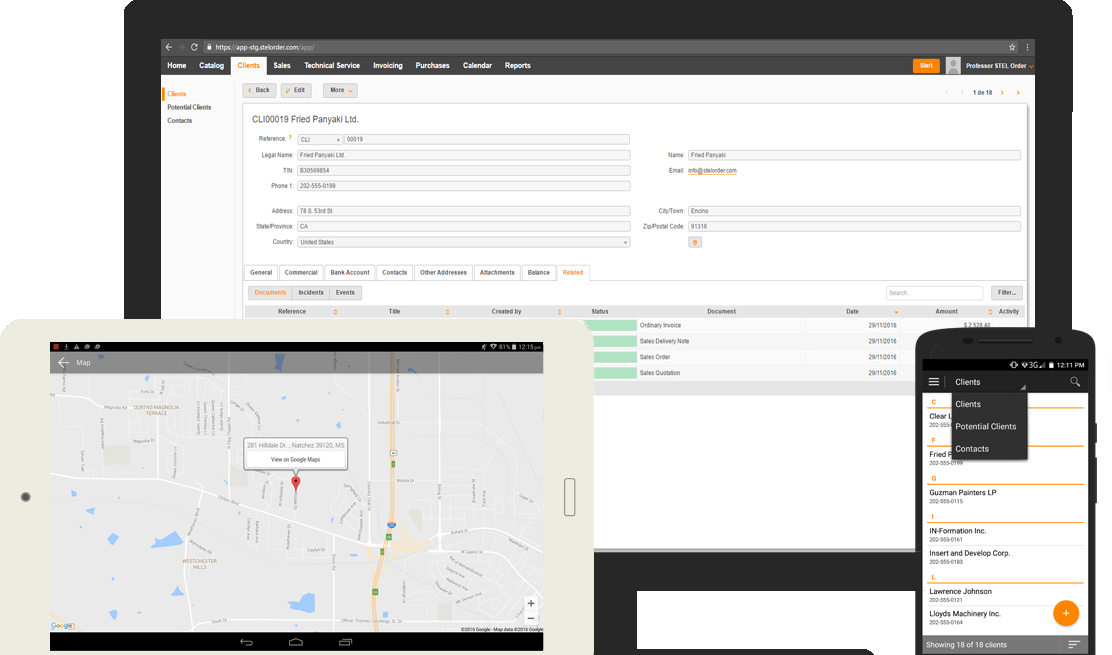Screen dimensions: 1112x655
Task: Choose Contacts in the phone dropdown
Action: coord(972,449)
